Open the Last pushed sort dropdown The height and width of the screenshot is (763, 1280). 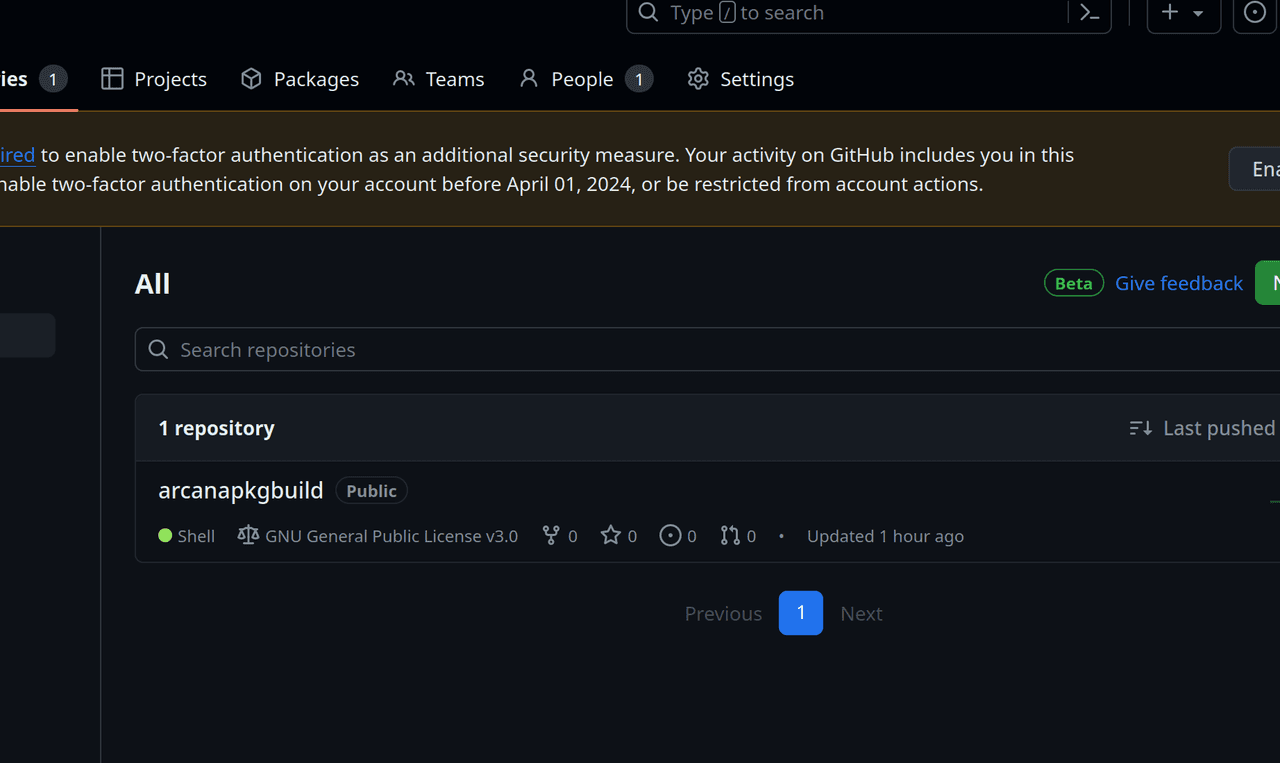pos(1202,428)
